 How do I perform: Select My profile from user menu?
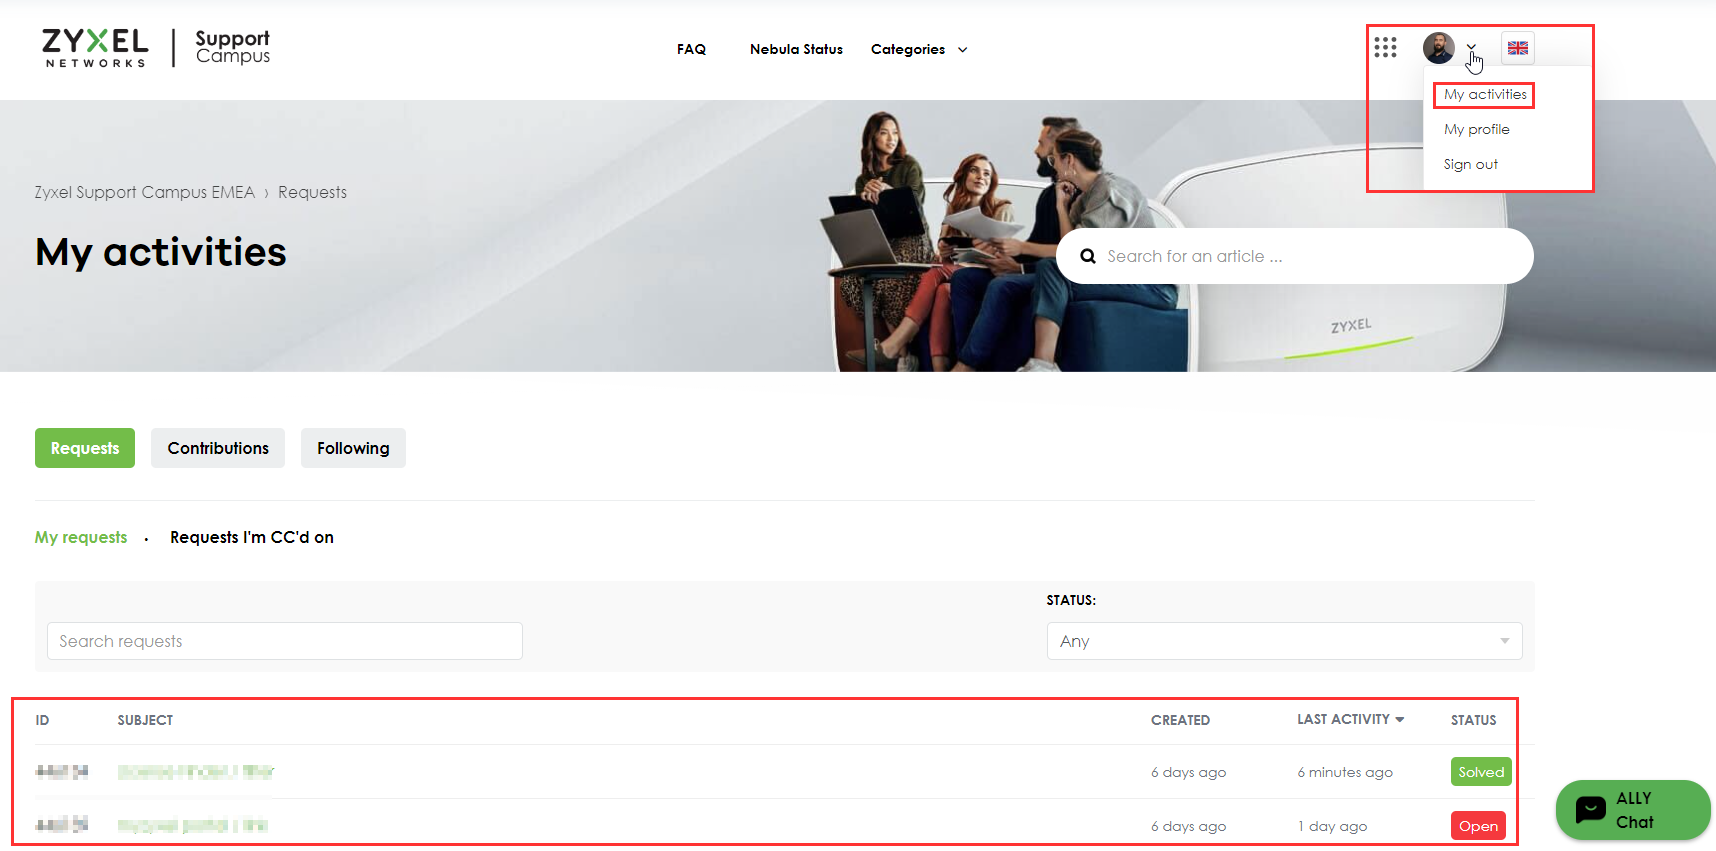coord(1476,130)
